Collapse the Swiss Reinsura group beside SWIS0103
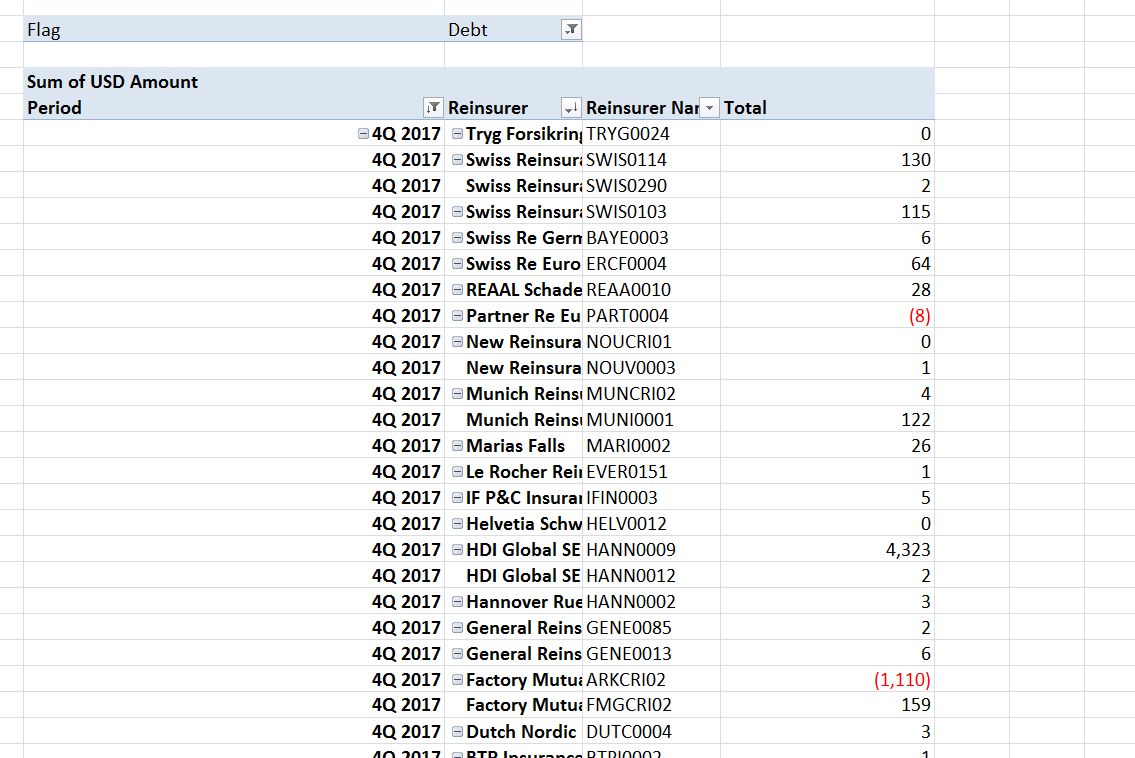 pyautogui.click(x=457, y=212)
